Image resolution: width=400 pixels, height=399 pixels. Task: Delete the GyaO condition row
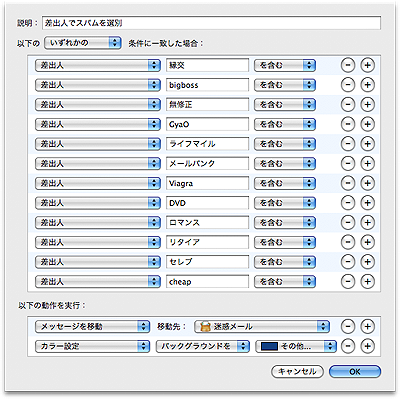coord(348,124)
